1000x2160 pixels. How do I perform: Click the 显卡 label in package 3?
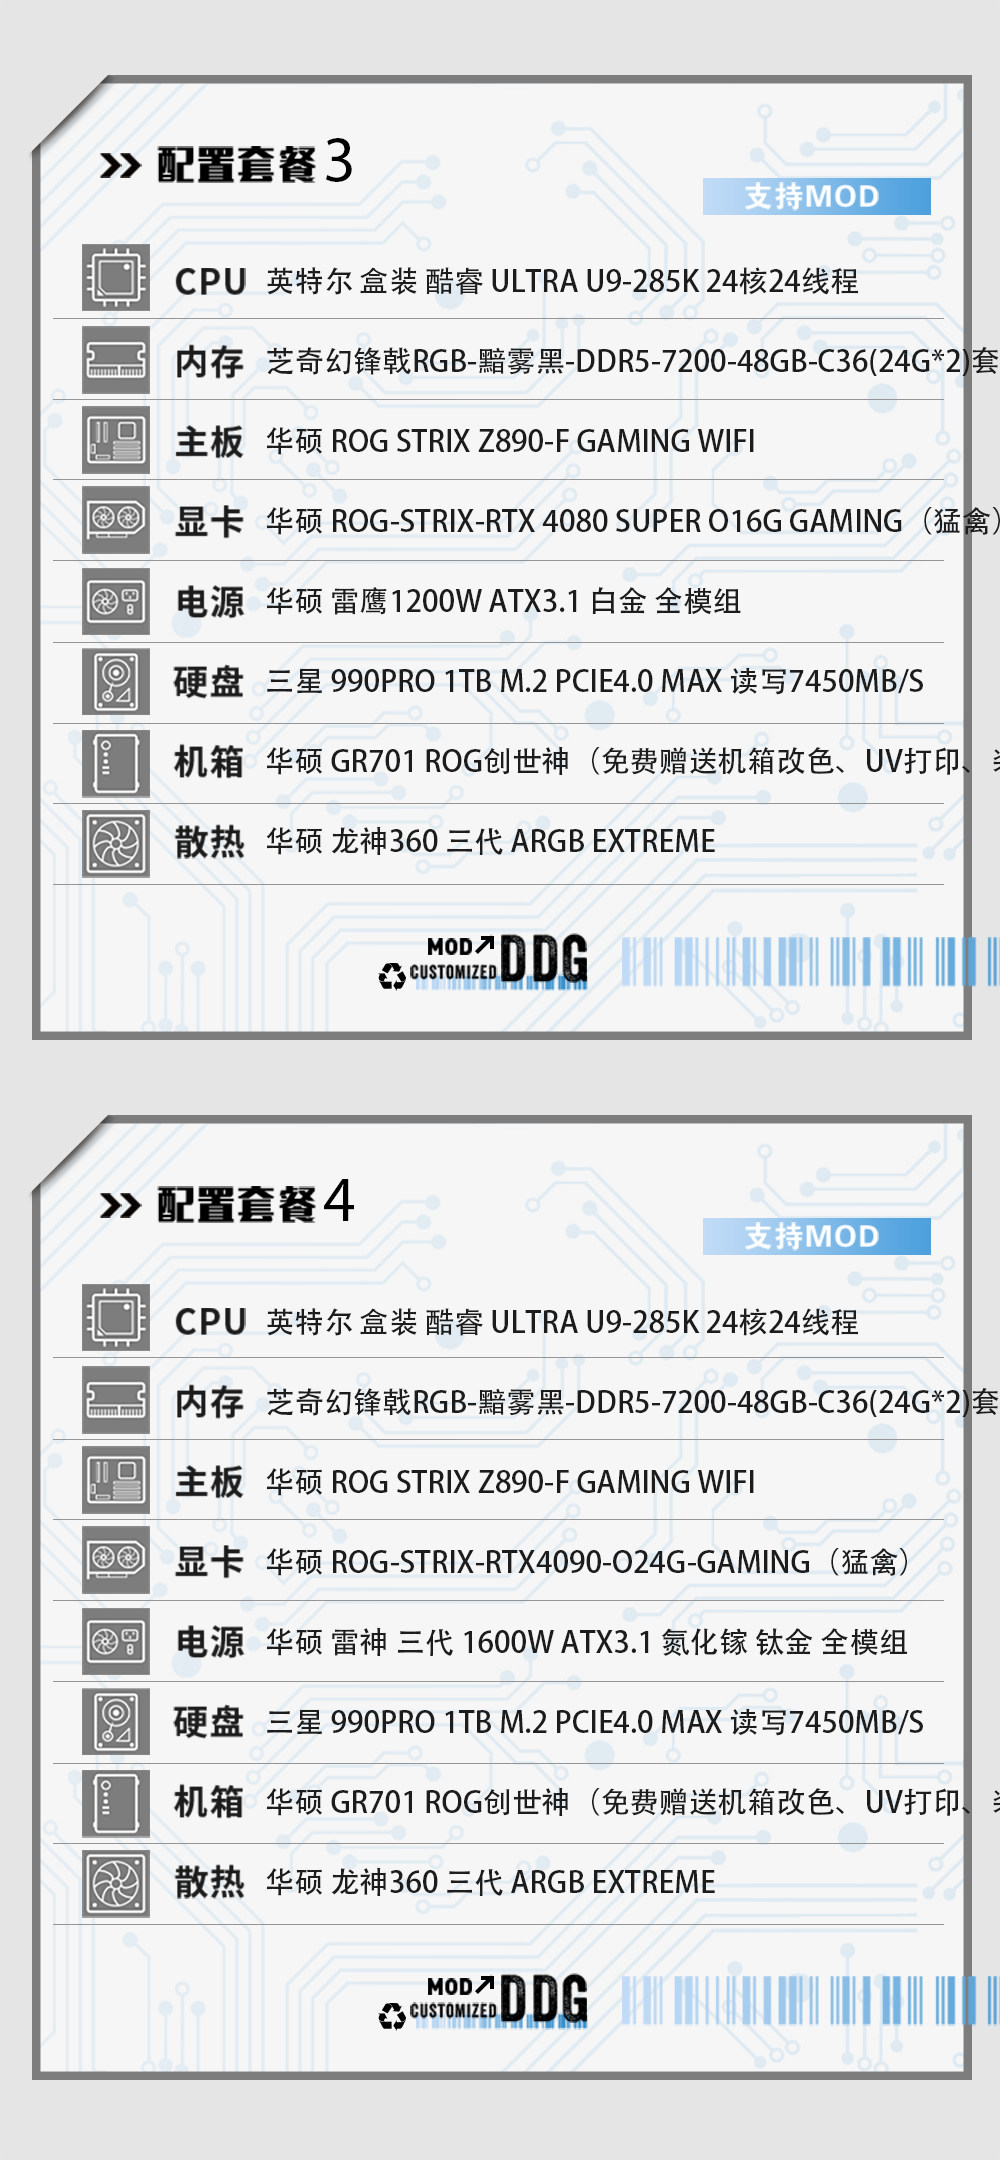click(x=209, y=522)
